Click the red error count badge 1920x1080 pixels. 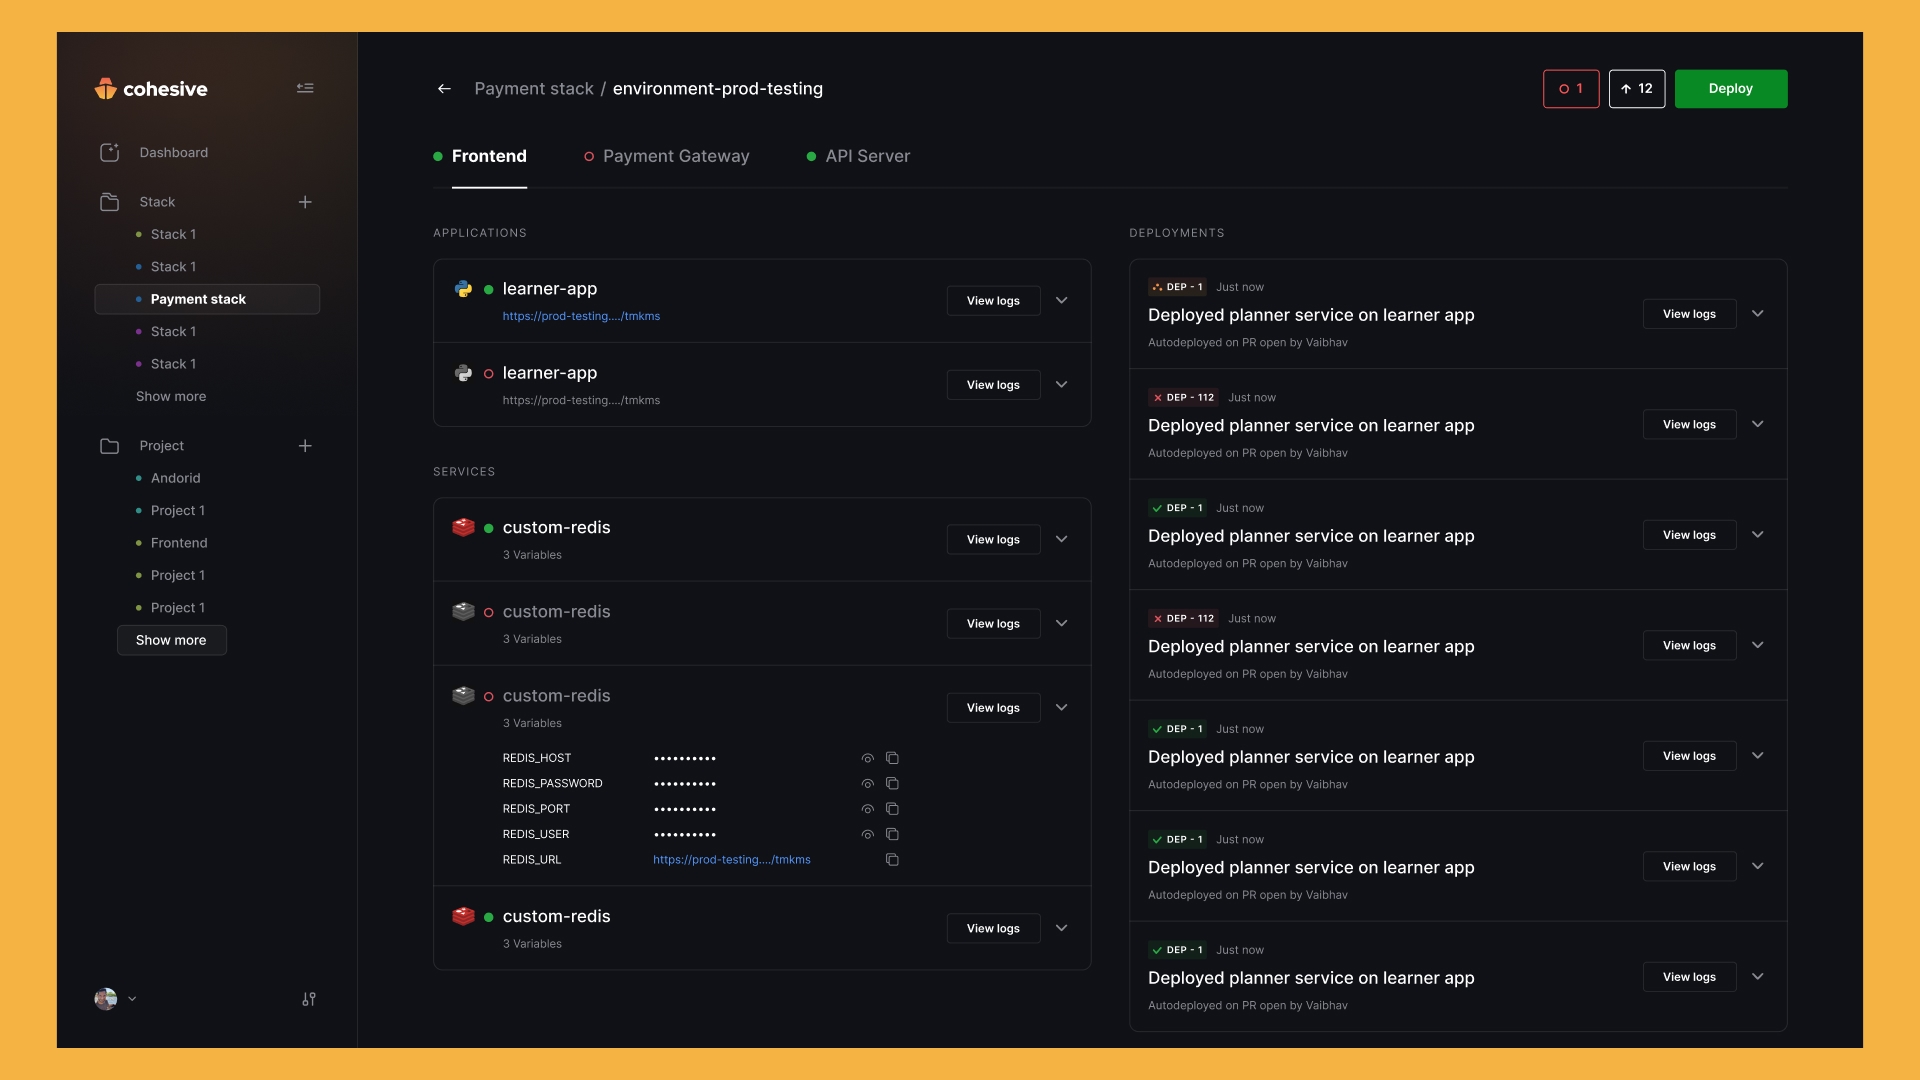1570,89
